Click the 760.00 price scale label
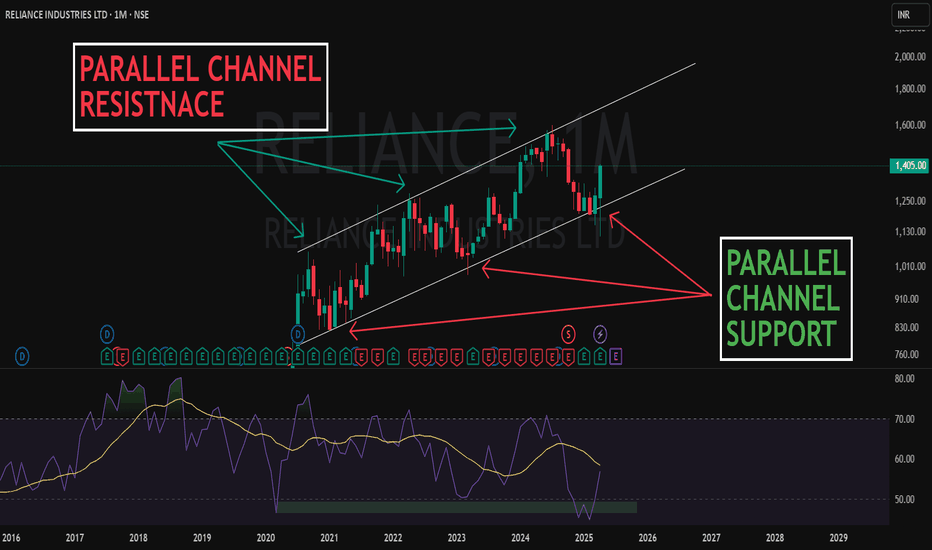932x550 pixels. tap(907, 354)
